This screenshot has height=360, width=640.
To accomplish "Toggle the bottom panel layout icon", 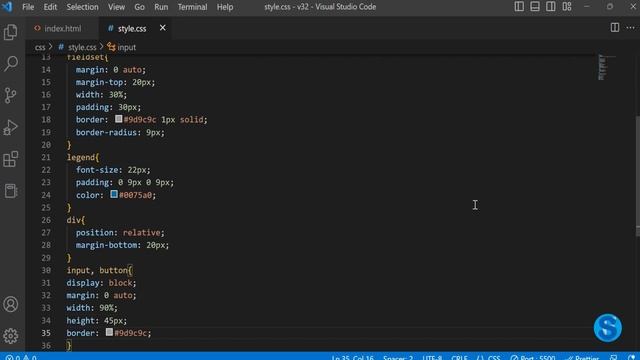I will pos(535,7).
